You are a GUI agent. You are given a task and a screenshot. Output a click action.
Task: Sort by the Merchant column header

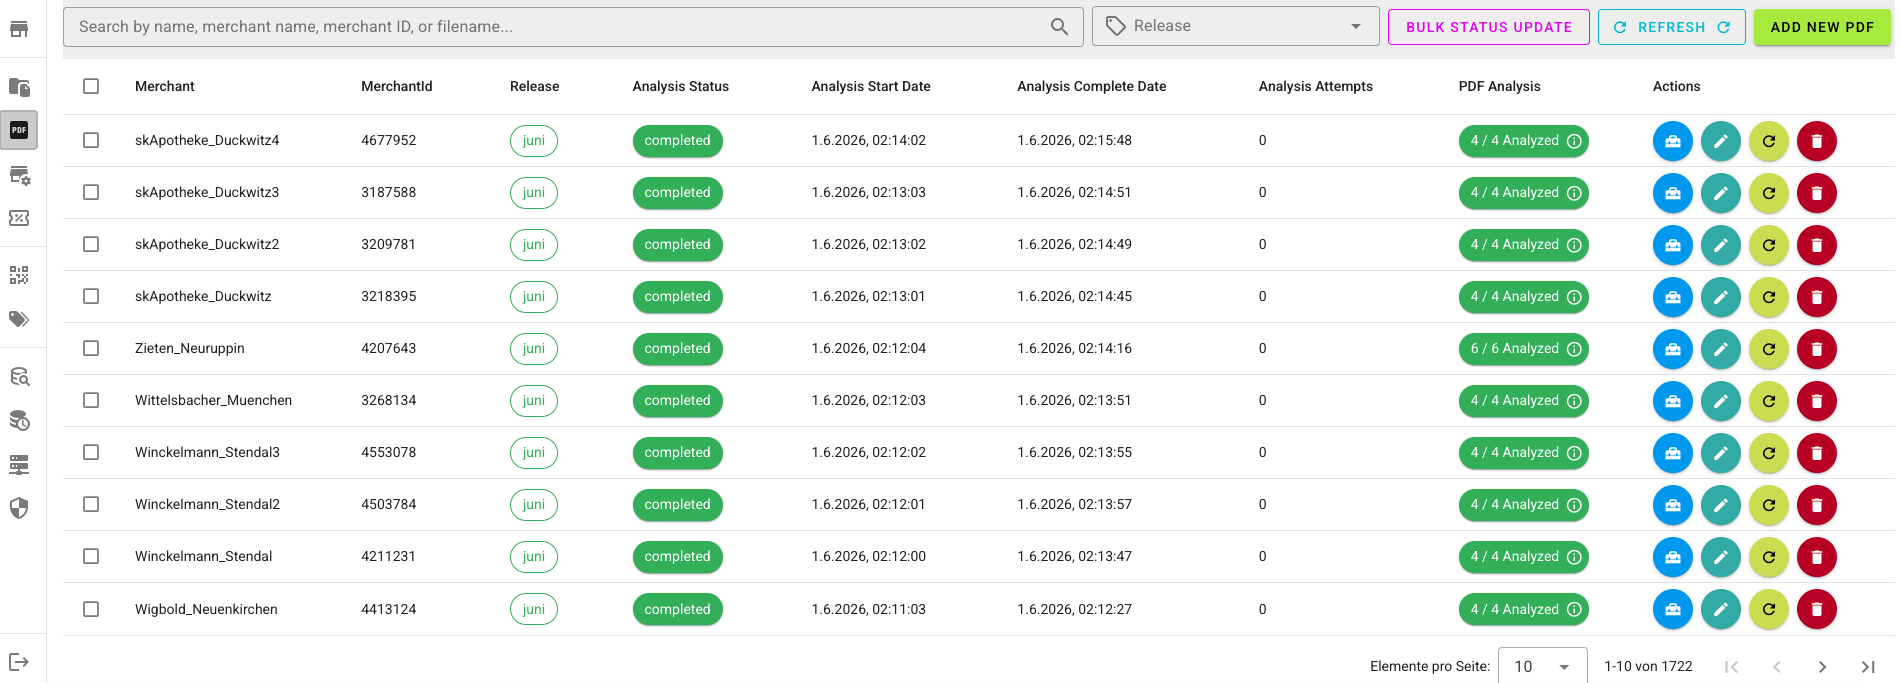[x=165, y=86]
